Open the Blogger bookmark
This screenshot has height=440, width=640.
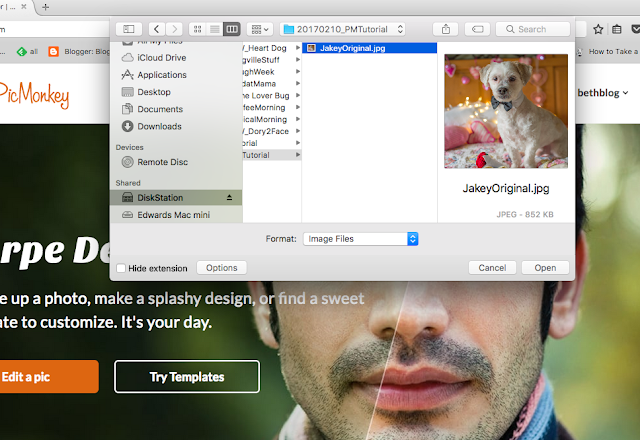click(79, 51)
